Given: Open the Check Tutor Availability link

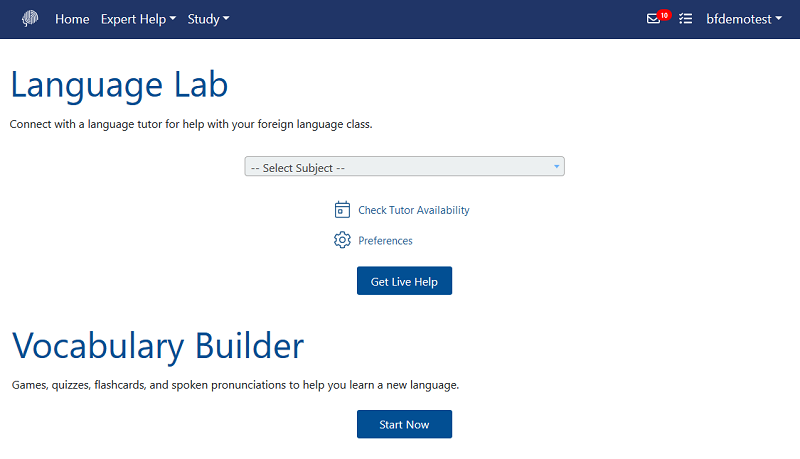Looking at the screenshot, I should [413, 210].
